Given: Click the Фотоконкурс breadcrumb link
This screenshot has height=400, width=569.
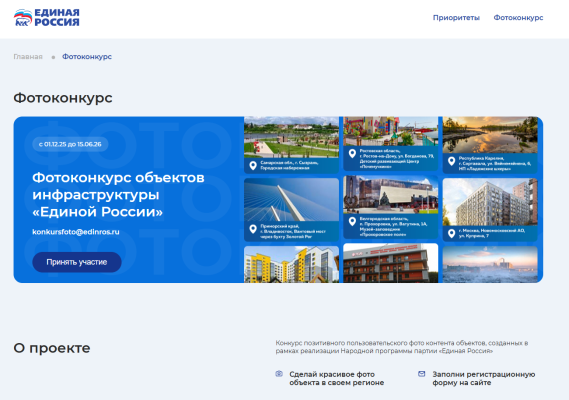Looking at the screenshot, I should (87, 57).
